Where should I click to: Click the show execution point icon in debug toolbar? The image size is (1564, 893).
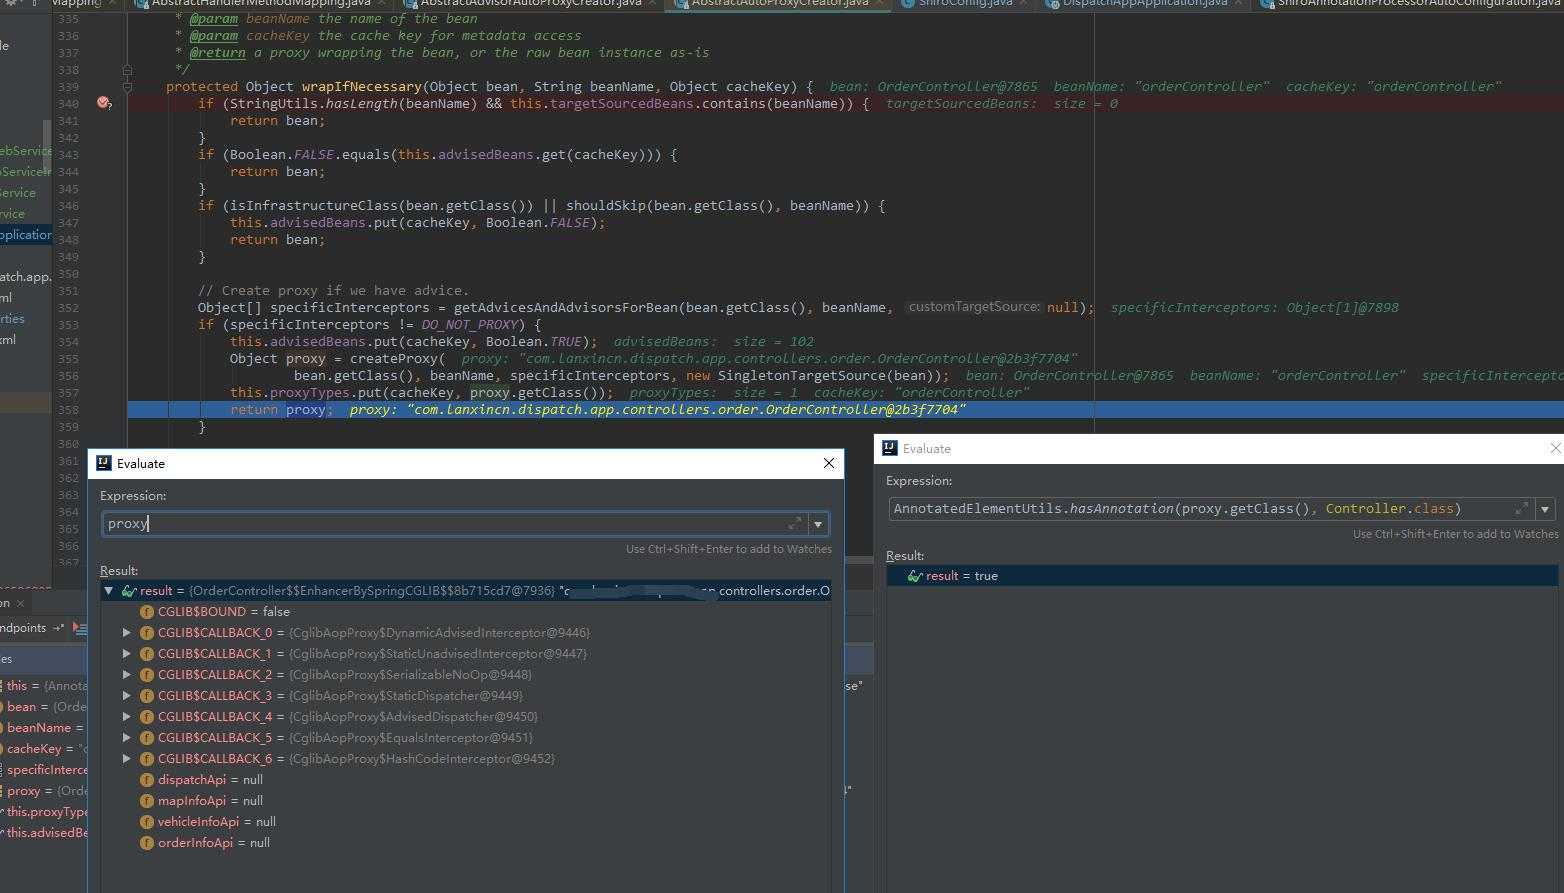pos(79,628)
